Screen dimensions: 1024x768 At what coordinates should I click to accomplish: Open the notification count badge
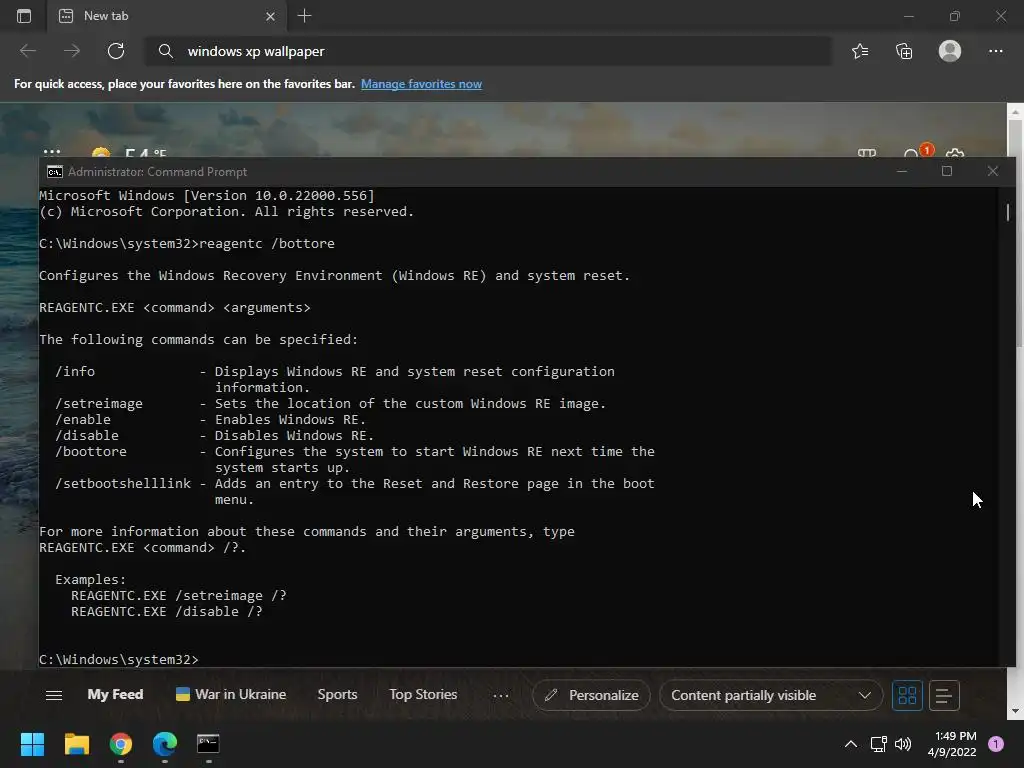[x=996, y=744]
